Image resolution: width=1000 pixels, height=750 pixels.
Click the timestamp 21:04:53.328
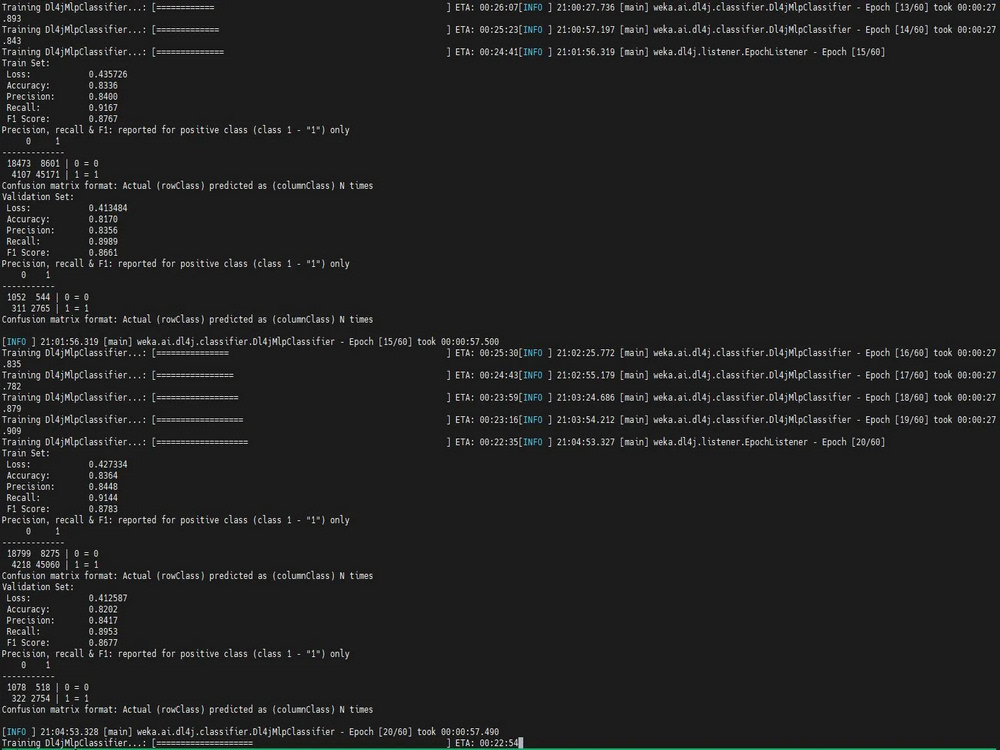pyautogui.click(x=70, y=732)
